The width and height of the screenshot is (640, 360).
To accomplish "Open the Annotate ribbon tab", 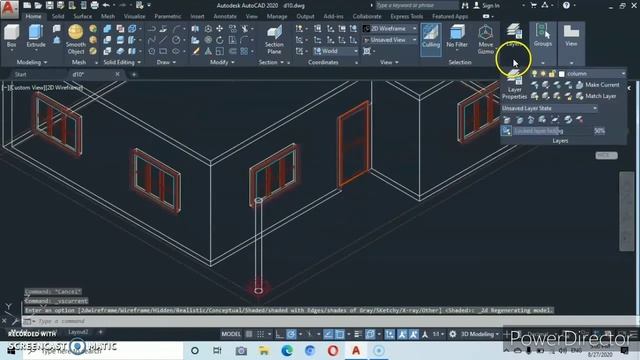I will coord(225,16).
